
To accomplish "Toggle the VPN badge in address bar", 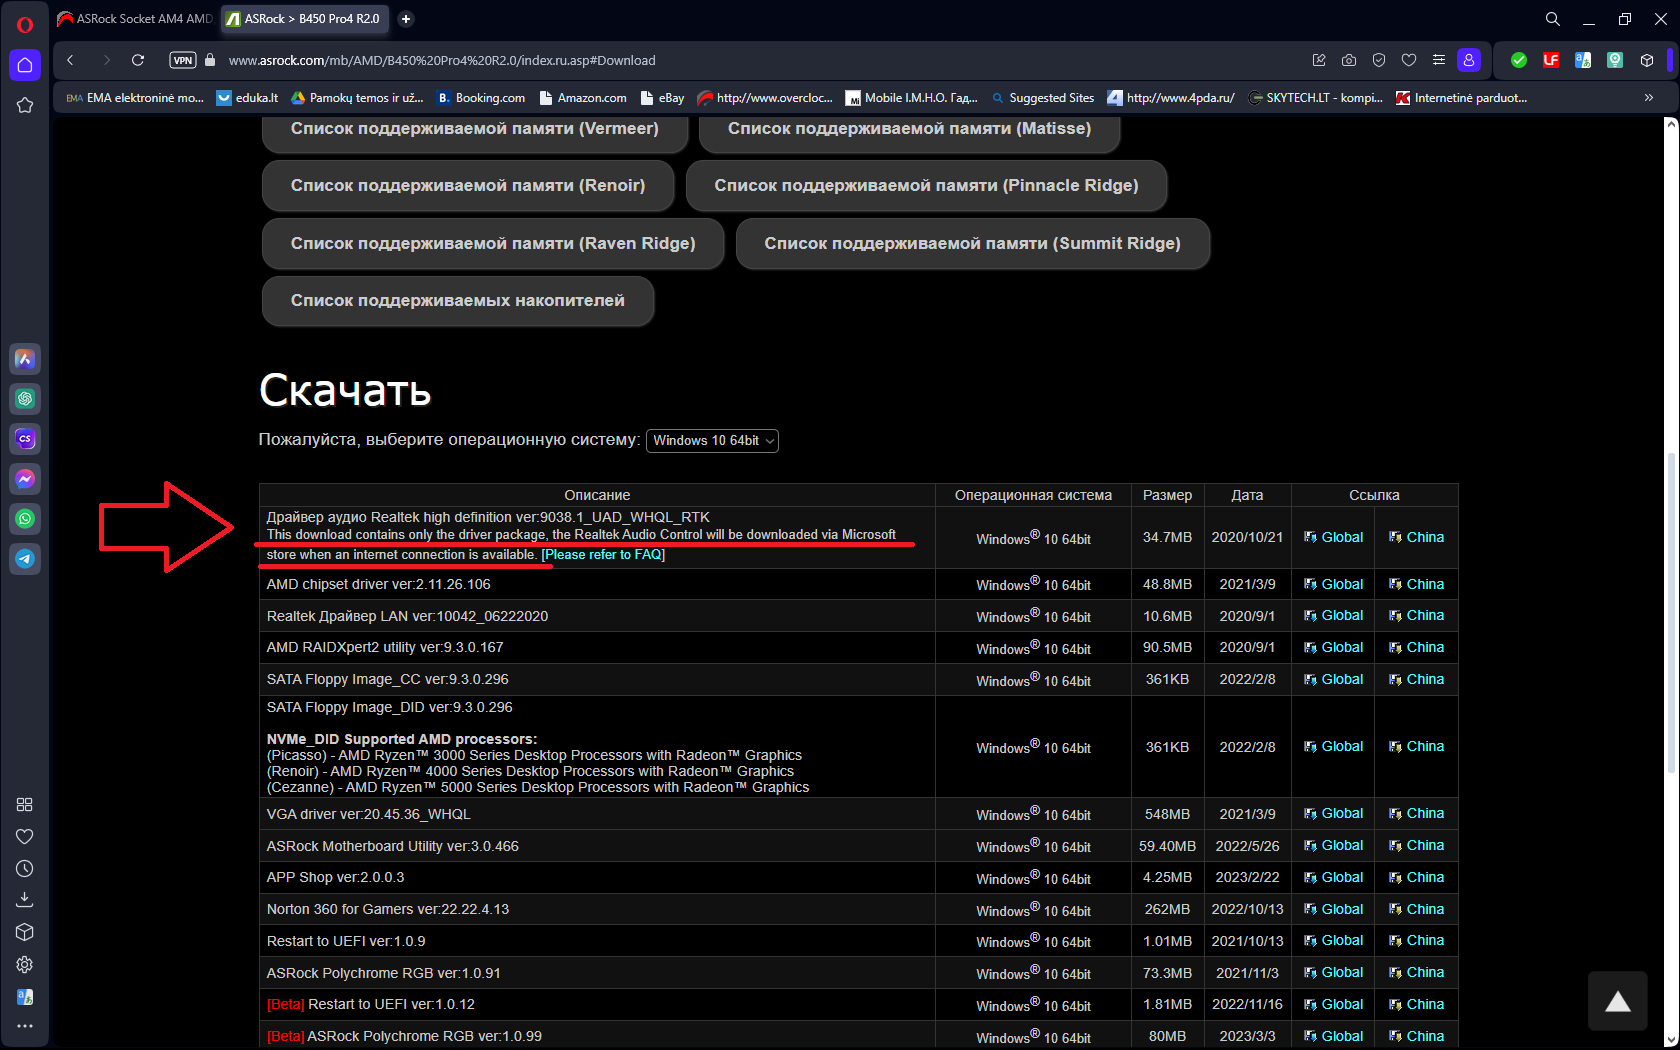I will tap(183, 60).
